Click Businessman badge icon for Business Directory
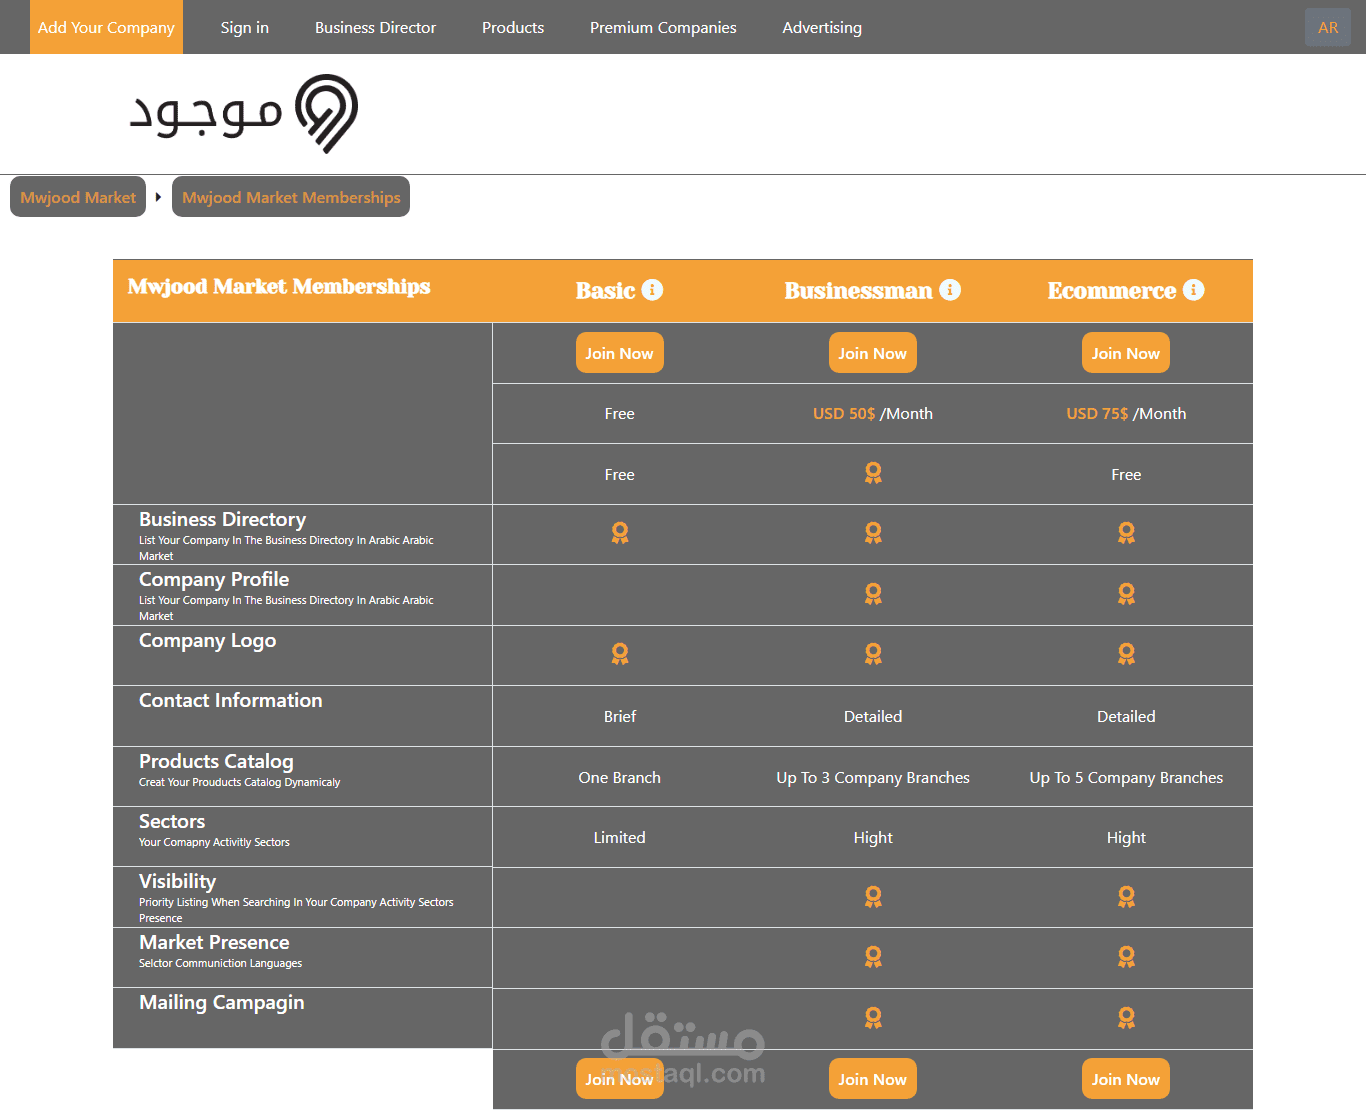This screenshot has width=1366, height=1110. coord(873,533)
